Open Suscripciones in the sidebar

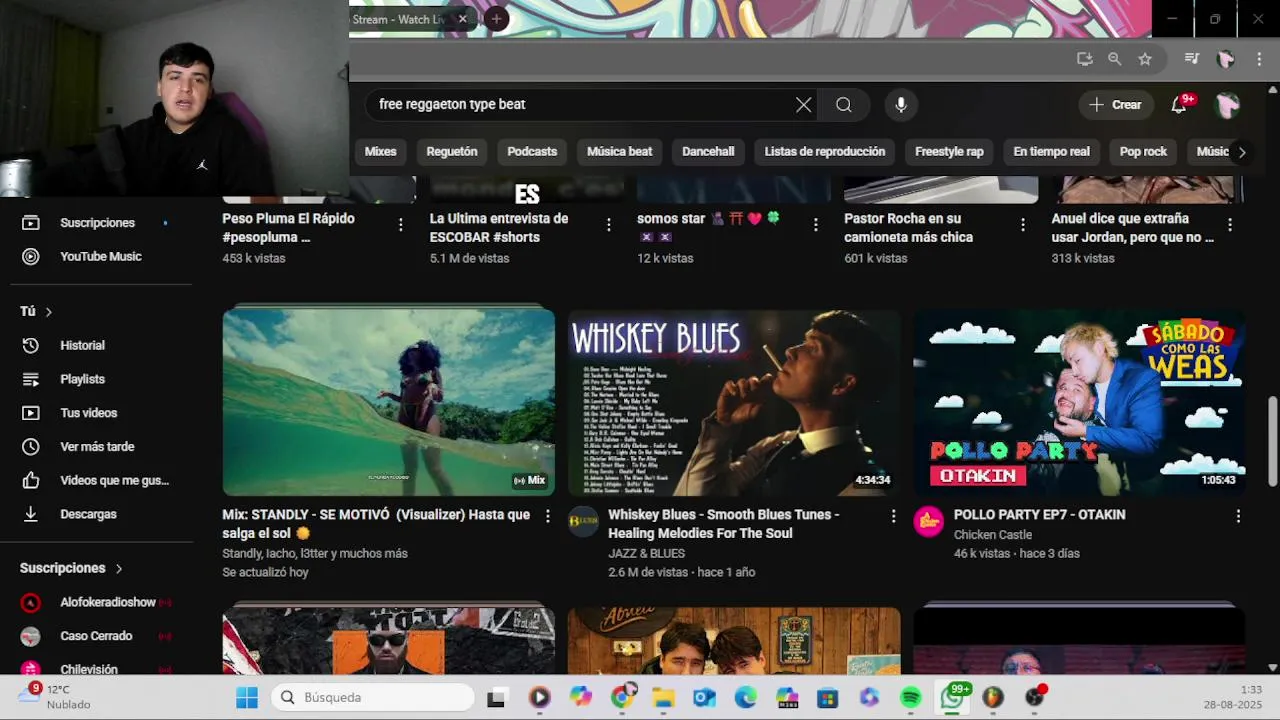[97, 223]
